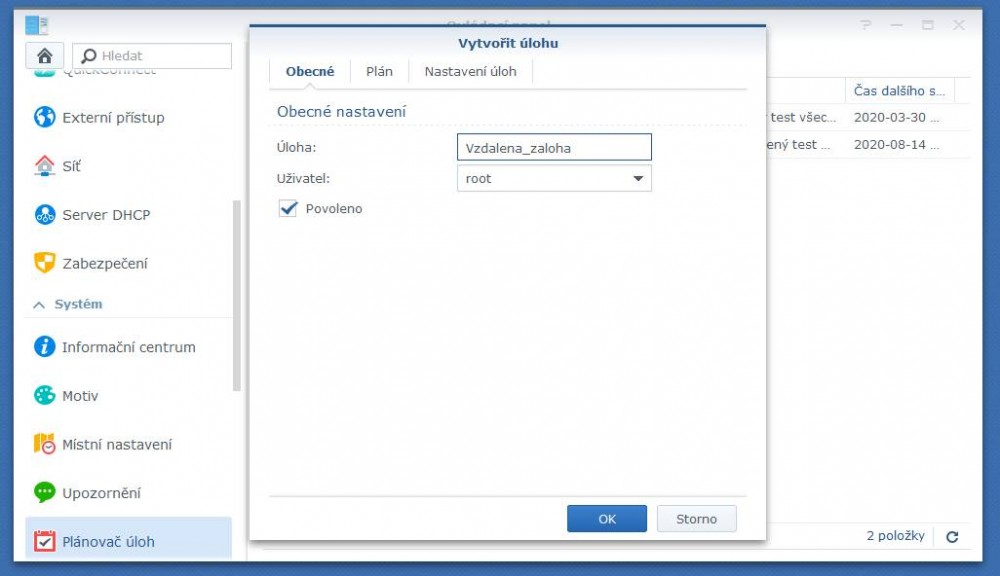Open the Nastavení úloh tab
Image resolution: width=1000 pixels, height=576 pixels.
point(470,71)
